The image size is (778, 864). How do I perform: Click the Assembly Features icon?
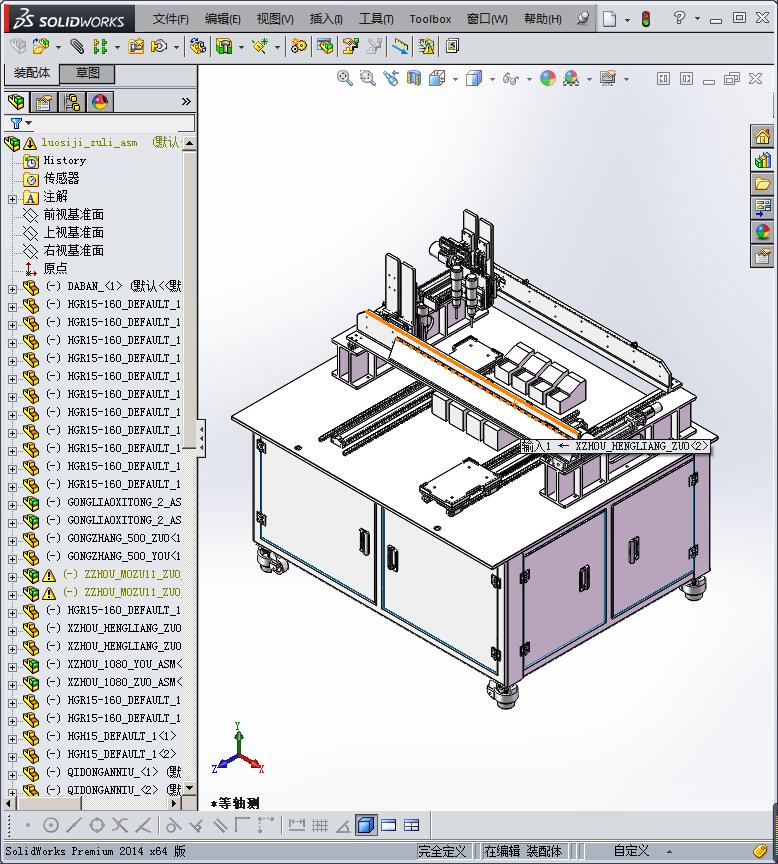(224, 46)
